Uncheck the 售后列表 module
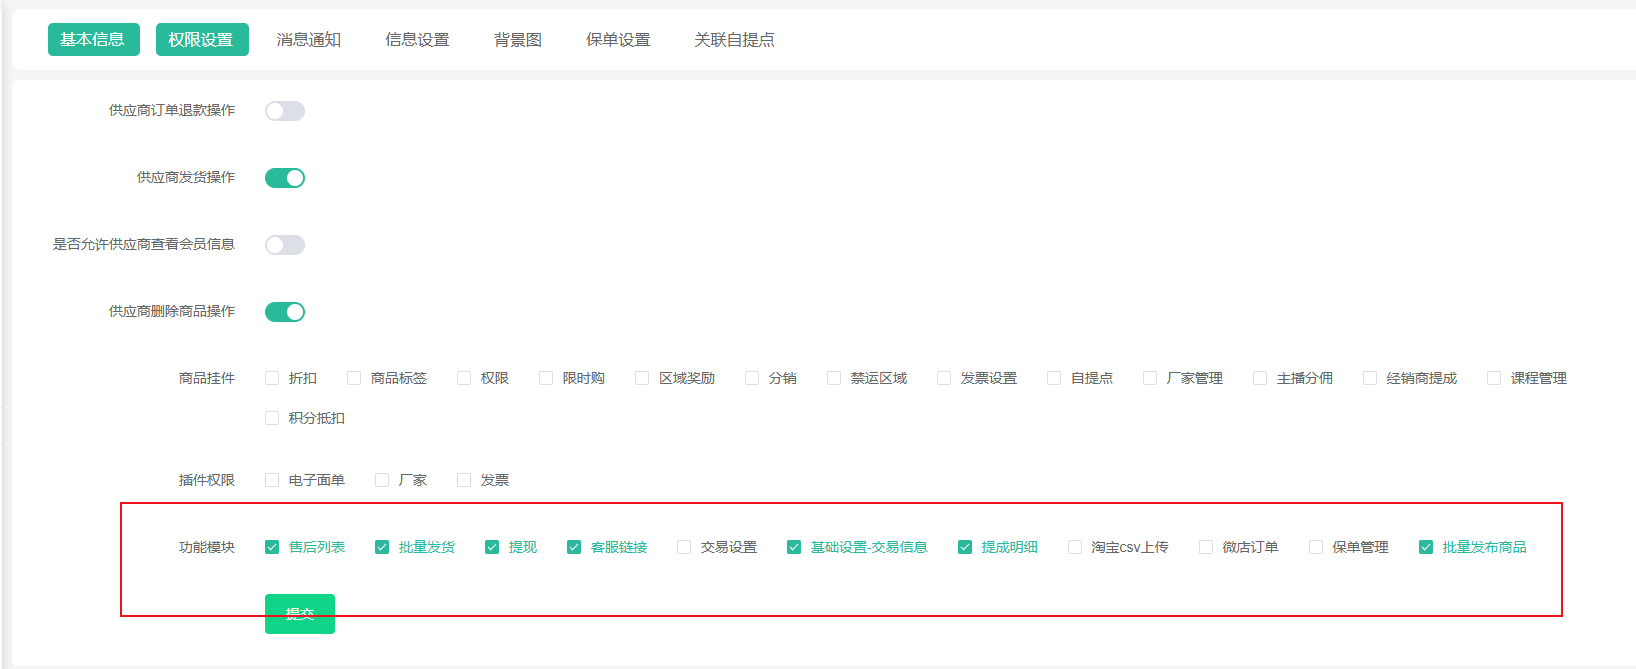1636x669 pixels. point(272,547)
